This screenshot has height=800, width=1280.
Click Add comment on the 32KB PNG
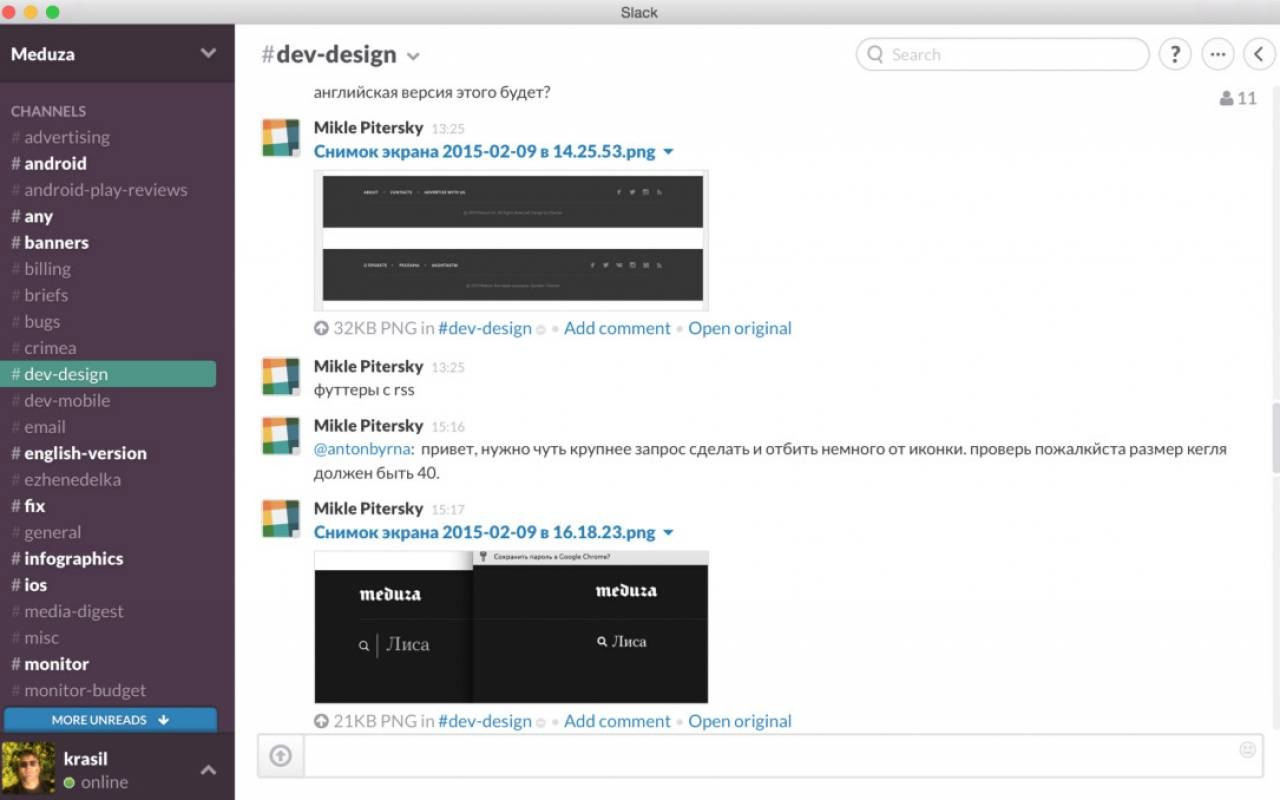click(x=617, y=328)
